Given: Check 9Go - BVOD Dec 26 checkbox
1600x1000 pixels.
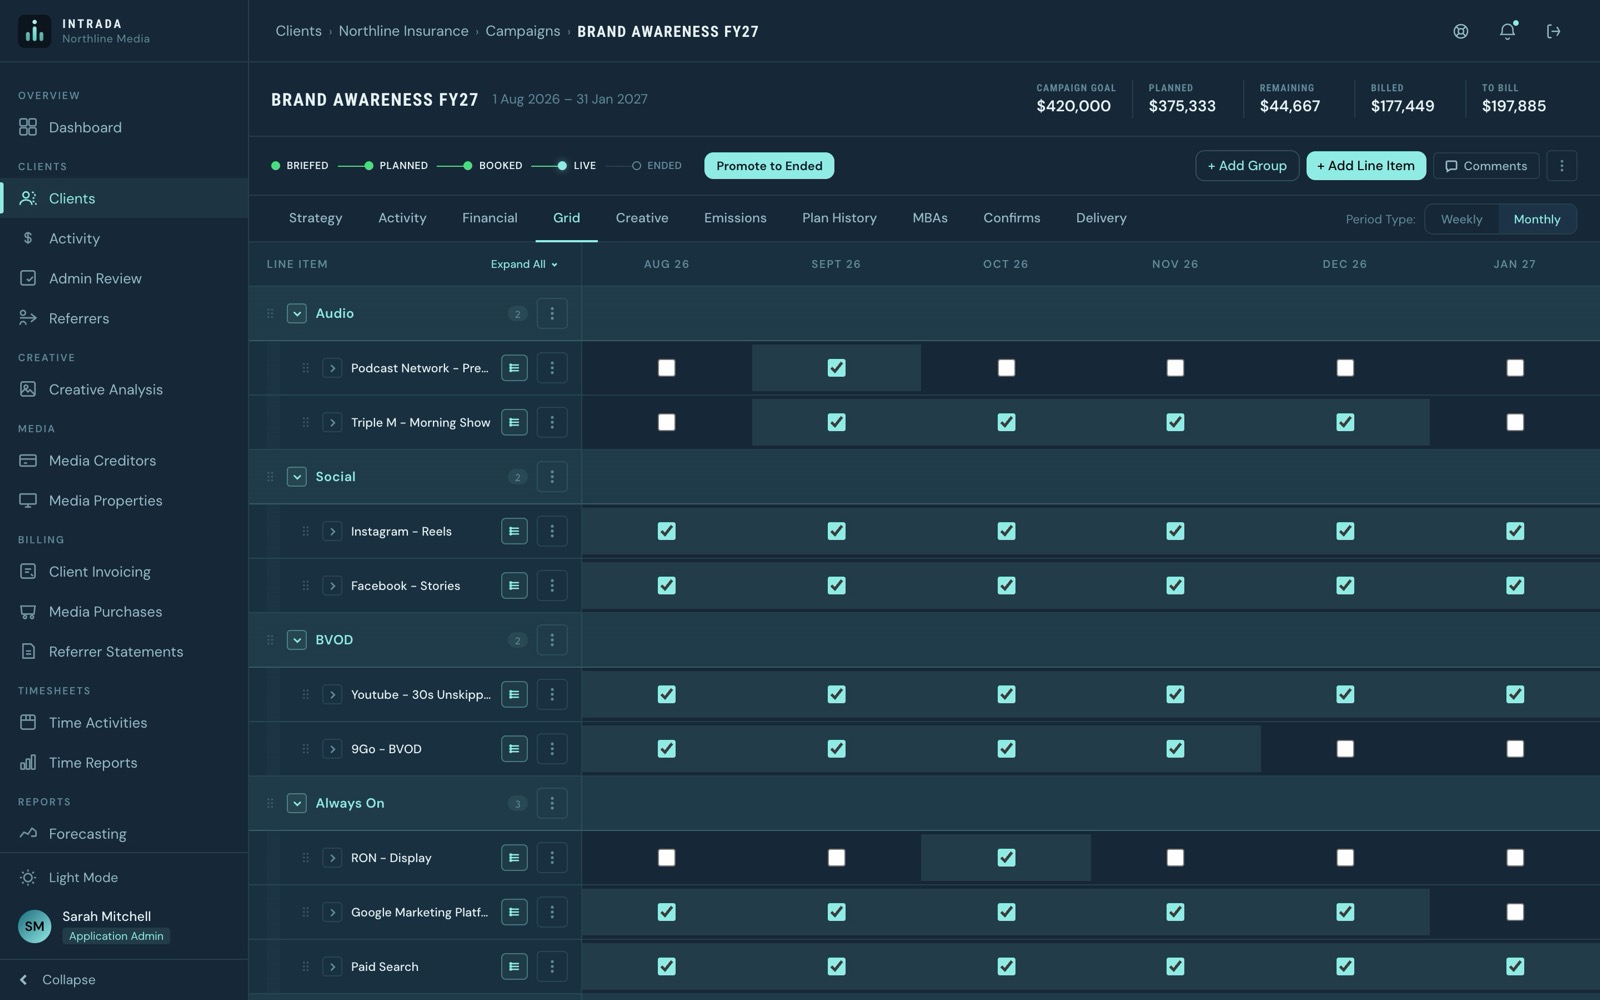Looking at the screenshot, I should 1345,748.
